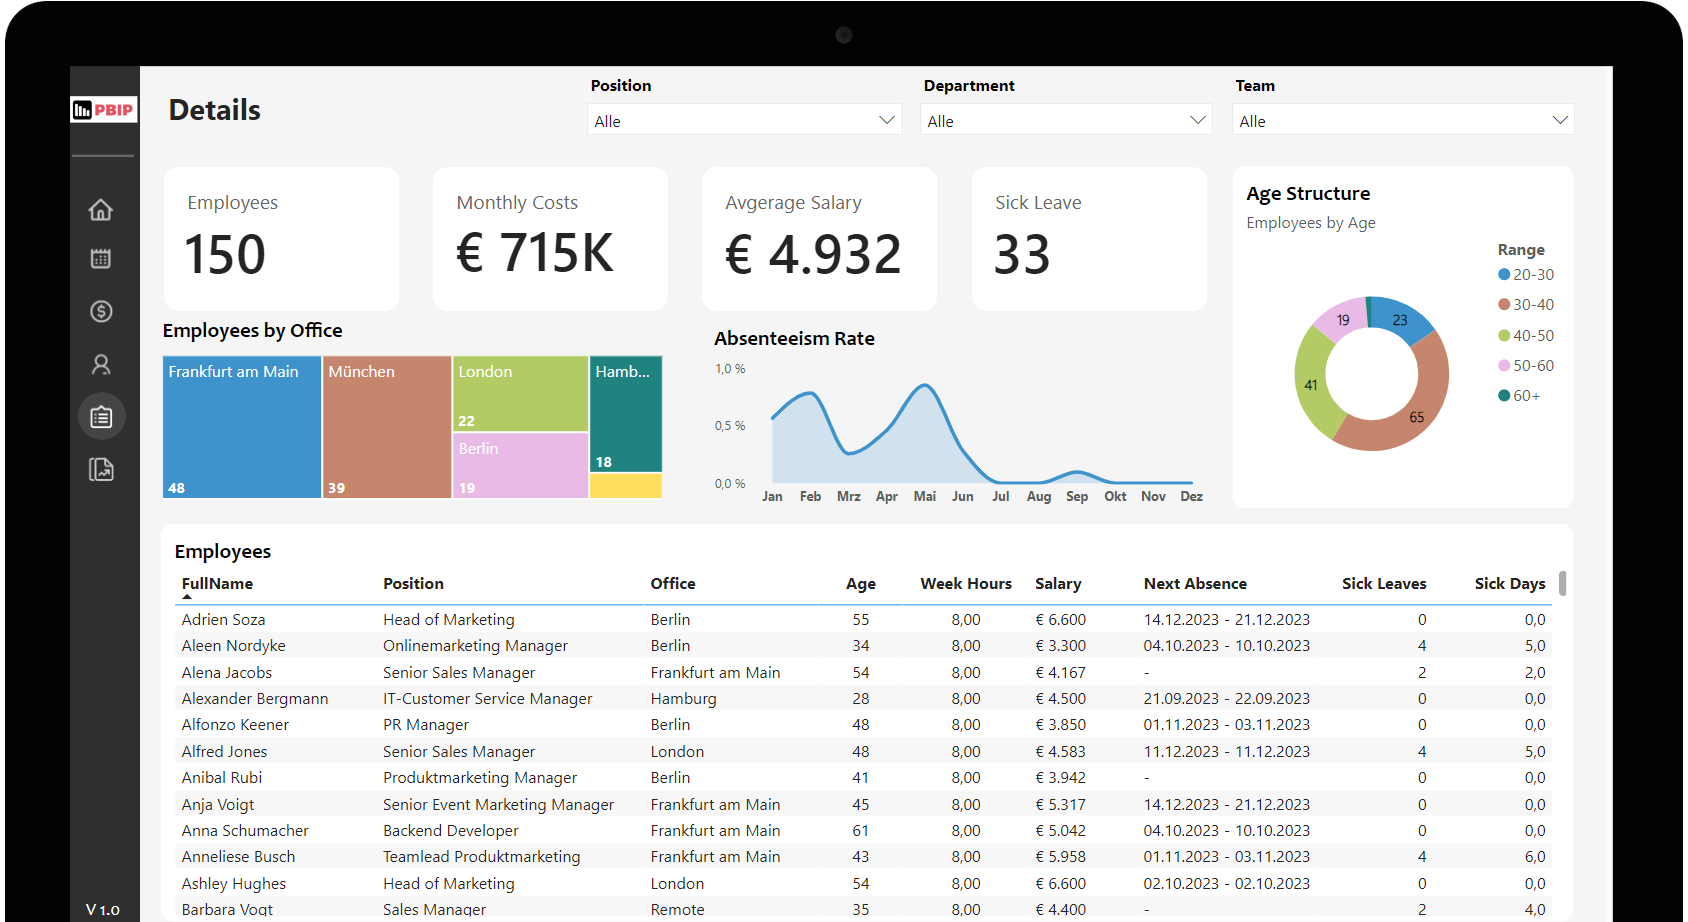Screen dimensions: 1688x922
Task: Open the report pages icon at sidebar bottom
Action: pyautogui.click(x=101, y=469)
